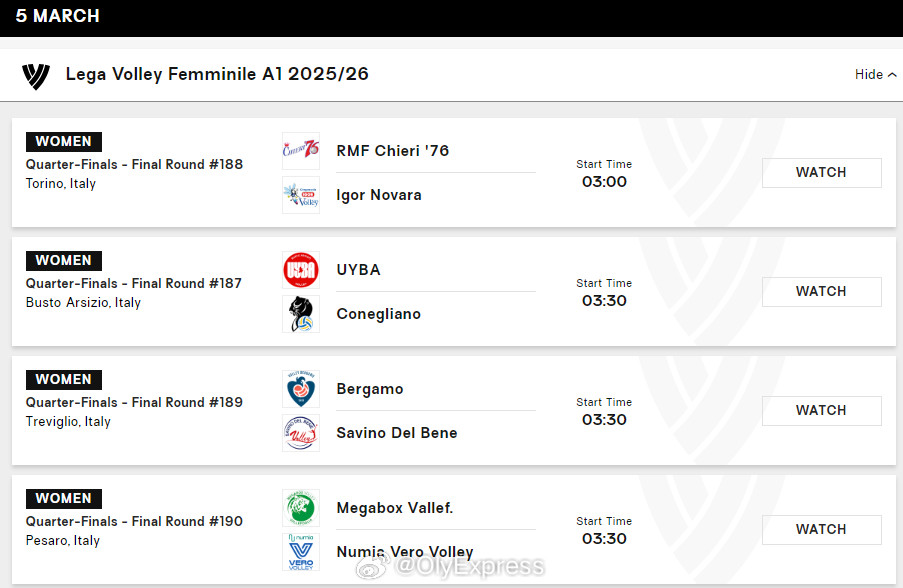
Task: Click the Igor Novara team logo
Action: click(301, 195)
